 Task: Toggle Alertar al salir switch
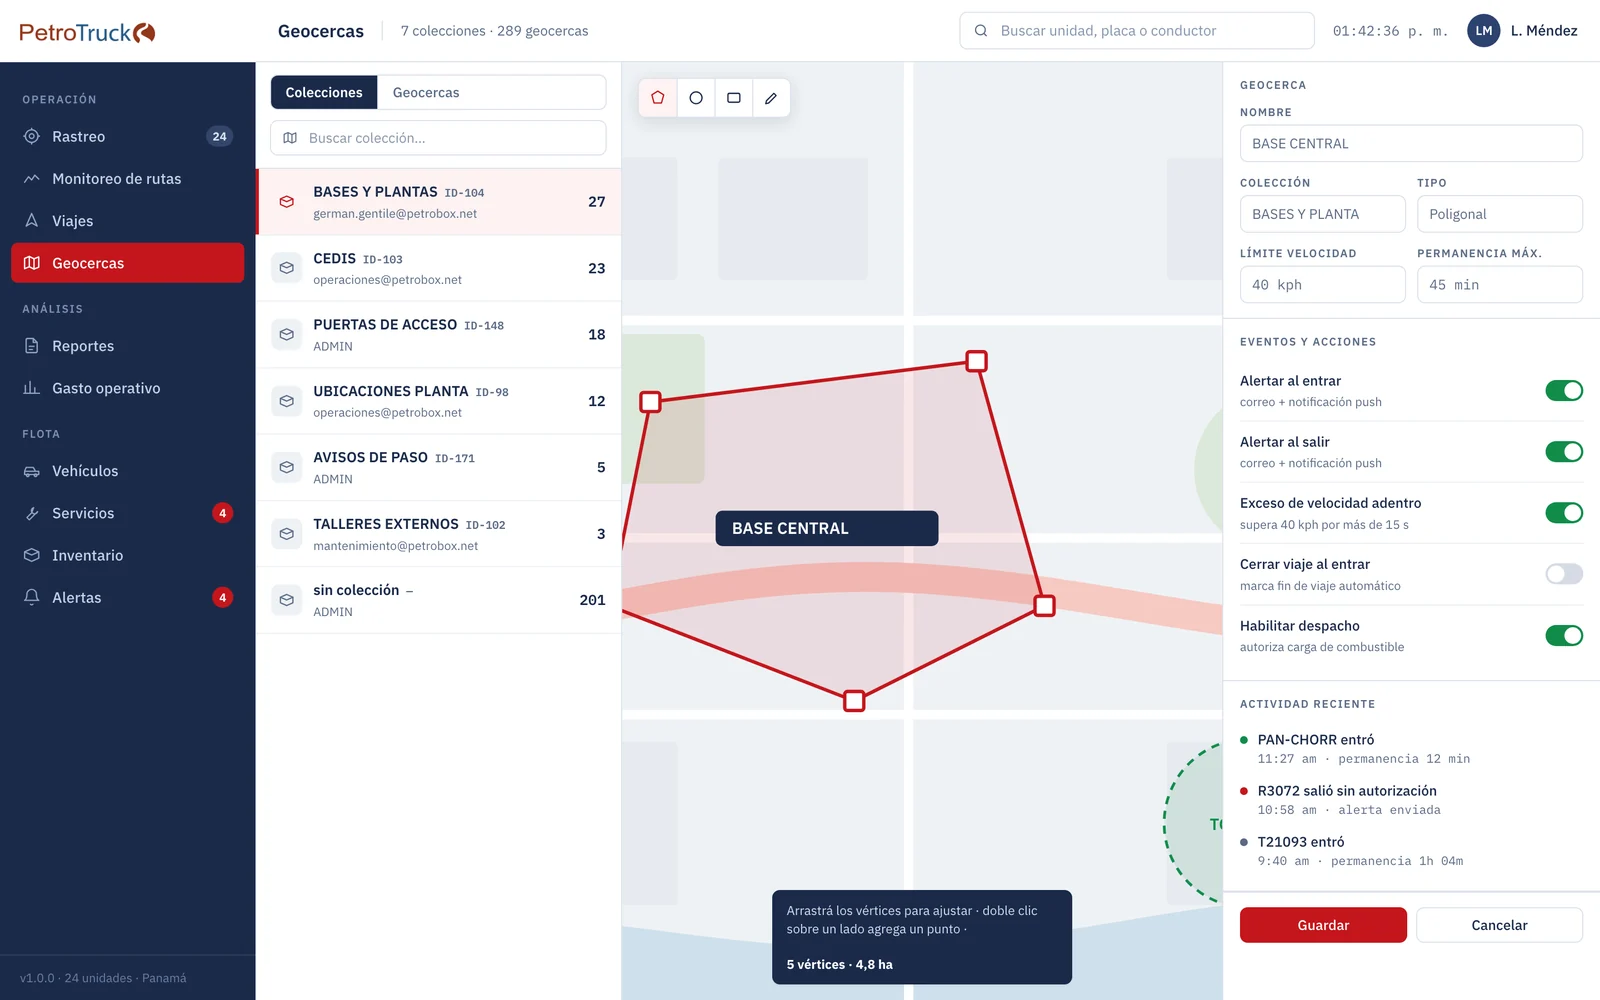[1564, 452]
